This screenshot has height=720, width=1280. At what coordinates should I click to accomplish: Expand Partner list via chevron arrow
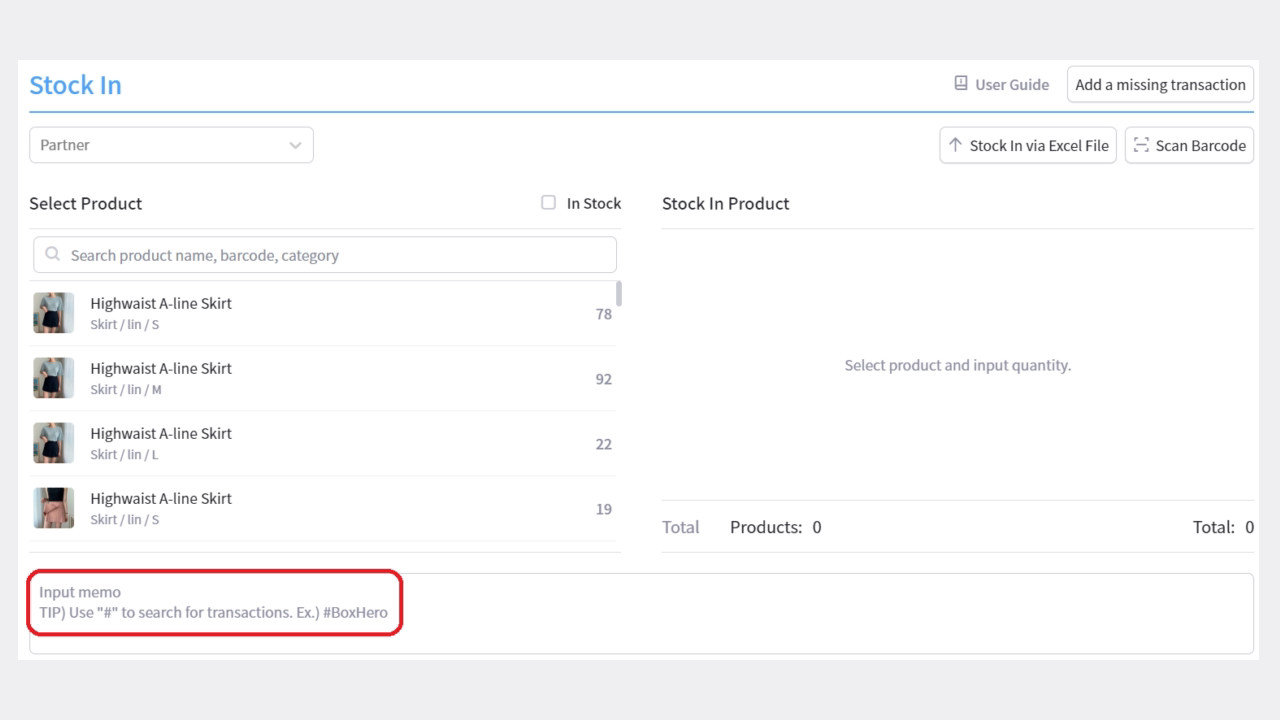point(295,145)
